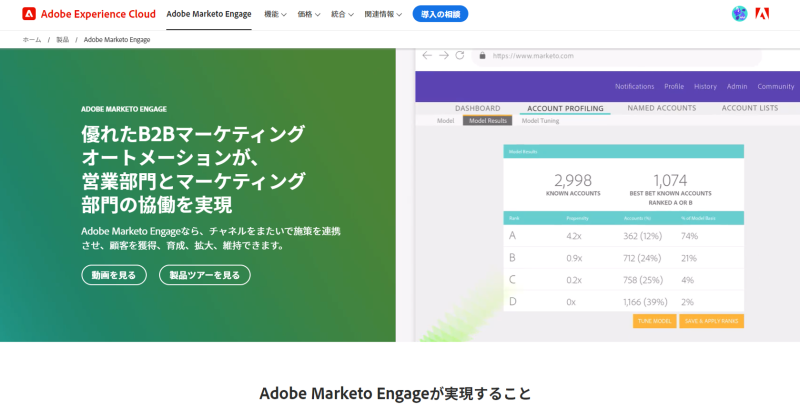Image resolution: width=800 pixels, height=411 pixels.
Task: Expand the 統合 dropdown menu
Action: [342, 14]
